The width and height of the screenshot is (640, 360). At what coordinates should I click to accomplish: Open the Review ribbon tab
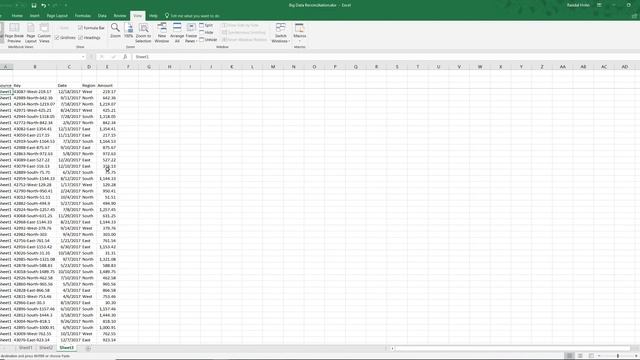pos(120,16)
